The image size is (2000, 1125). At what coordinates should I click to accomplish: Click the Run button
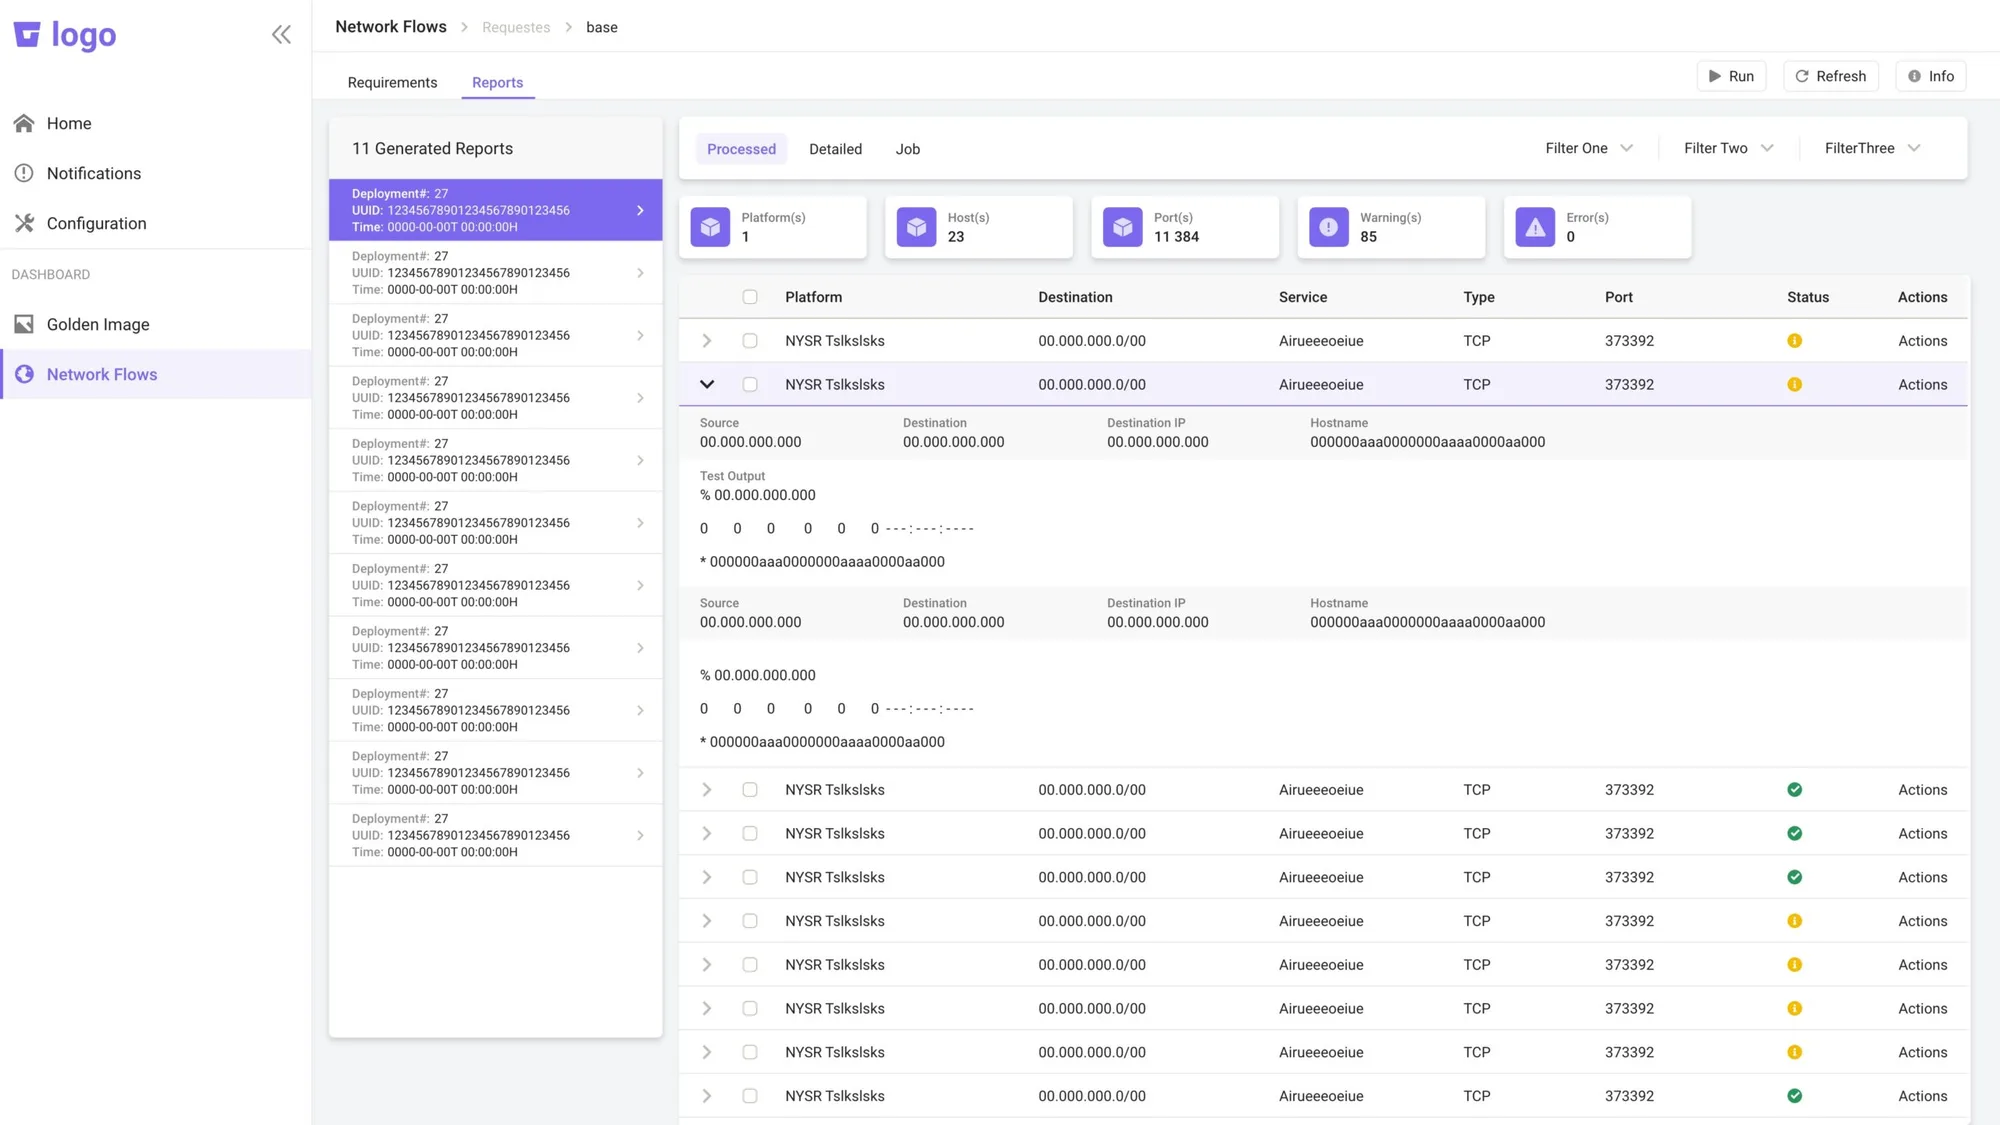pyautogui.click(x=1731, y=76)
